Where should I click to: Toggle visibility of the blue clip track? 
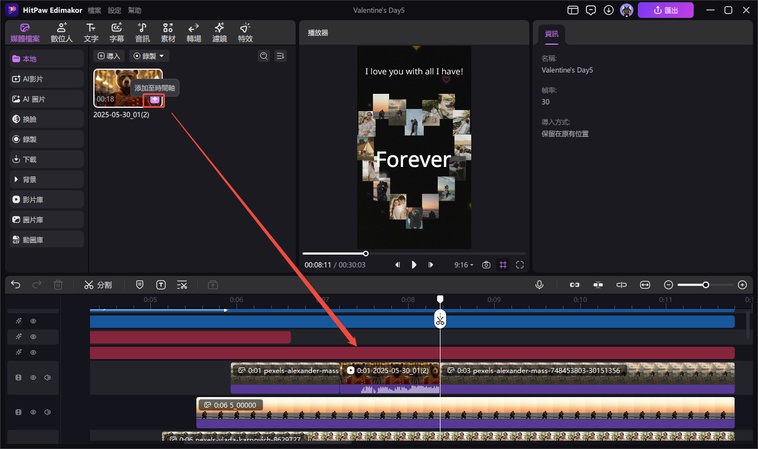pyautogui.click(x=33, y=321)
